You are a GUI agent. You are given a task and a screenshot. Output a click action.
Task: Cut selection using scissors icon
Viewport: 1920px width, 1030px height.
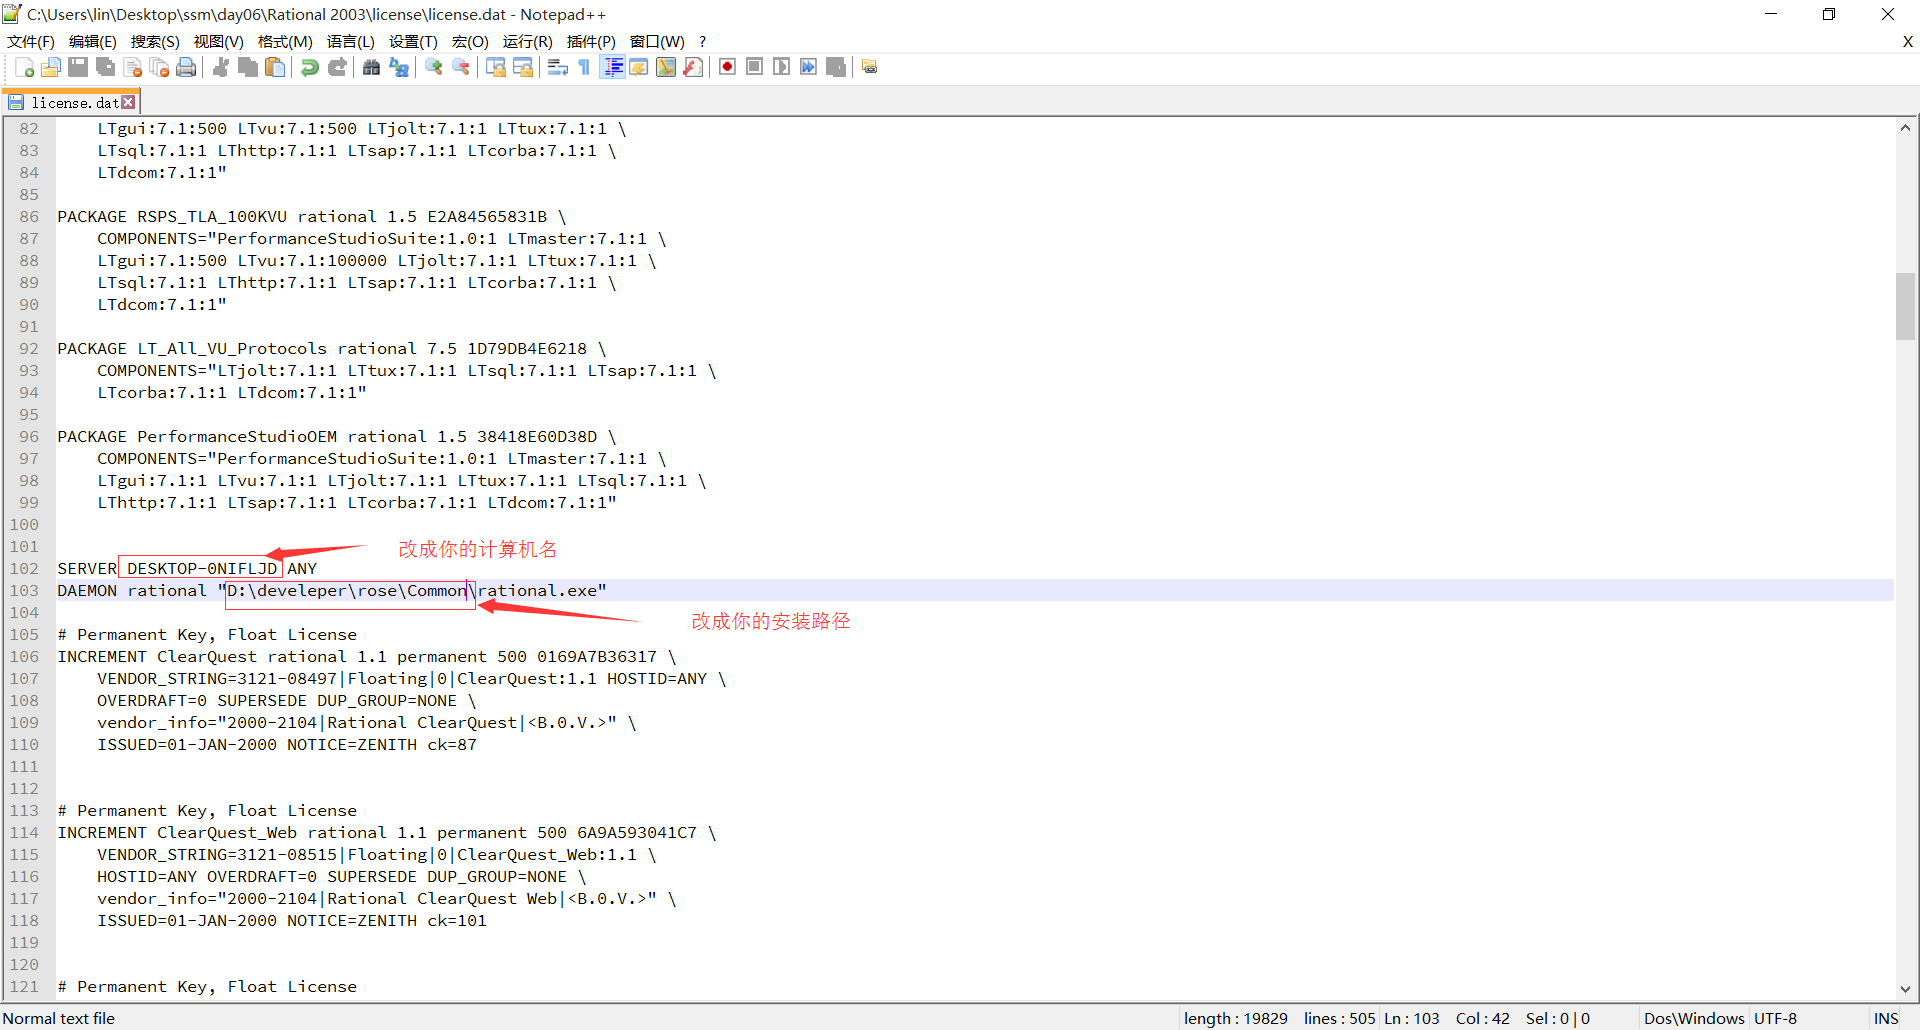(x=221, y=67)
